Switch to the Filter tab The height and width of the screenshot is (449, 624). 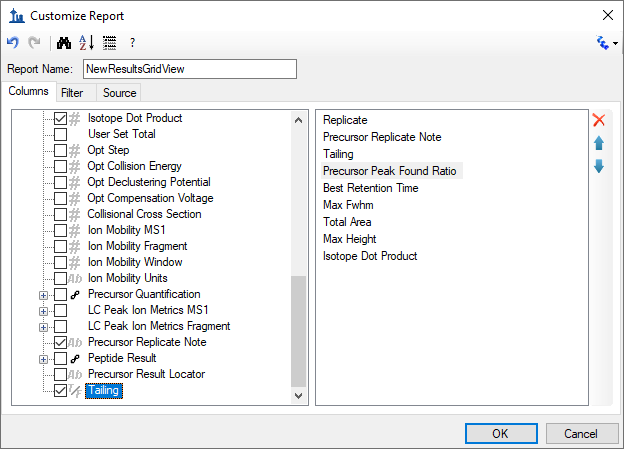(x=72, y=93)
